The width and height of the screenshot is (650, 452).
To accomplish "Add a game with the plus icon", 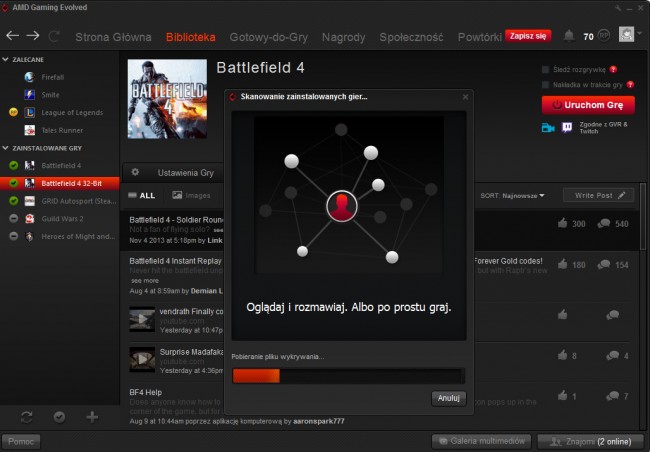I will (92, 417).
